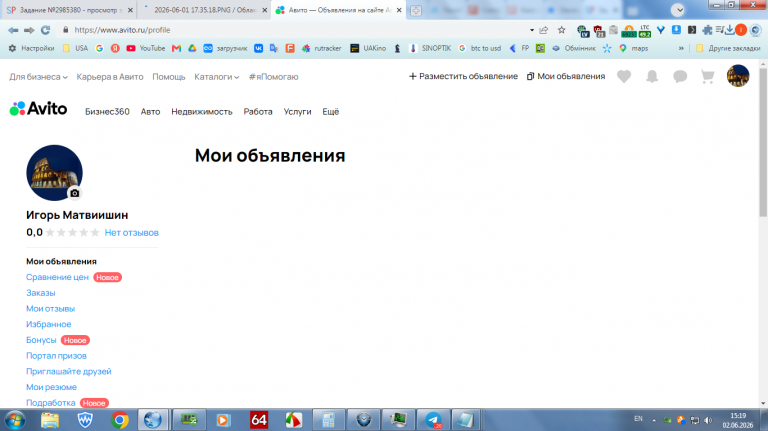Image resolution: width=768 pixels, height=431 pixels.
Task: Open the calculator taskbar icon
Action: [x=328, y=420]
